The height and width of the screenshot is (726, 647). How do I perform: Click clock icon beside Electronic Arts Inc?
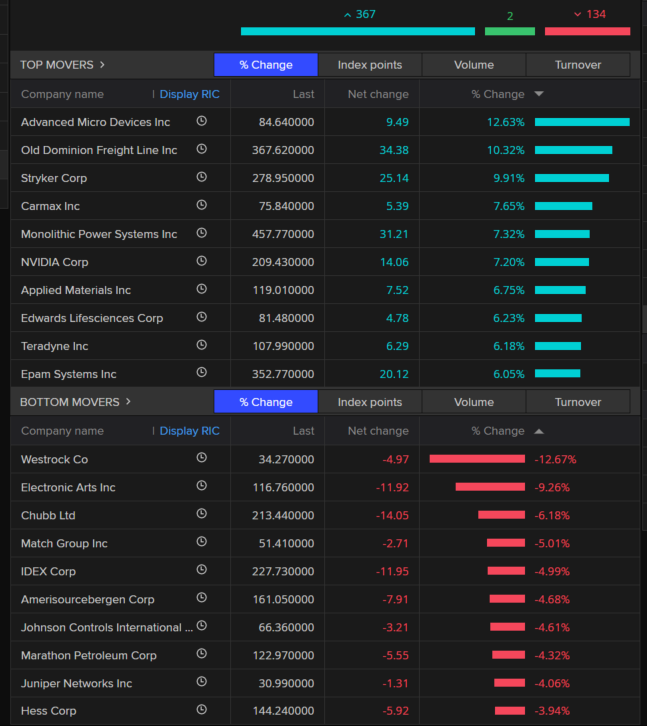point(201,486)
